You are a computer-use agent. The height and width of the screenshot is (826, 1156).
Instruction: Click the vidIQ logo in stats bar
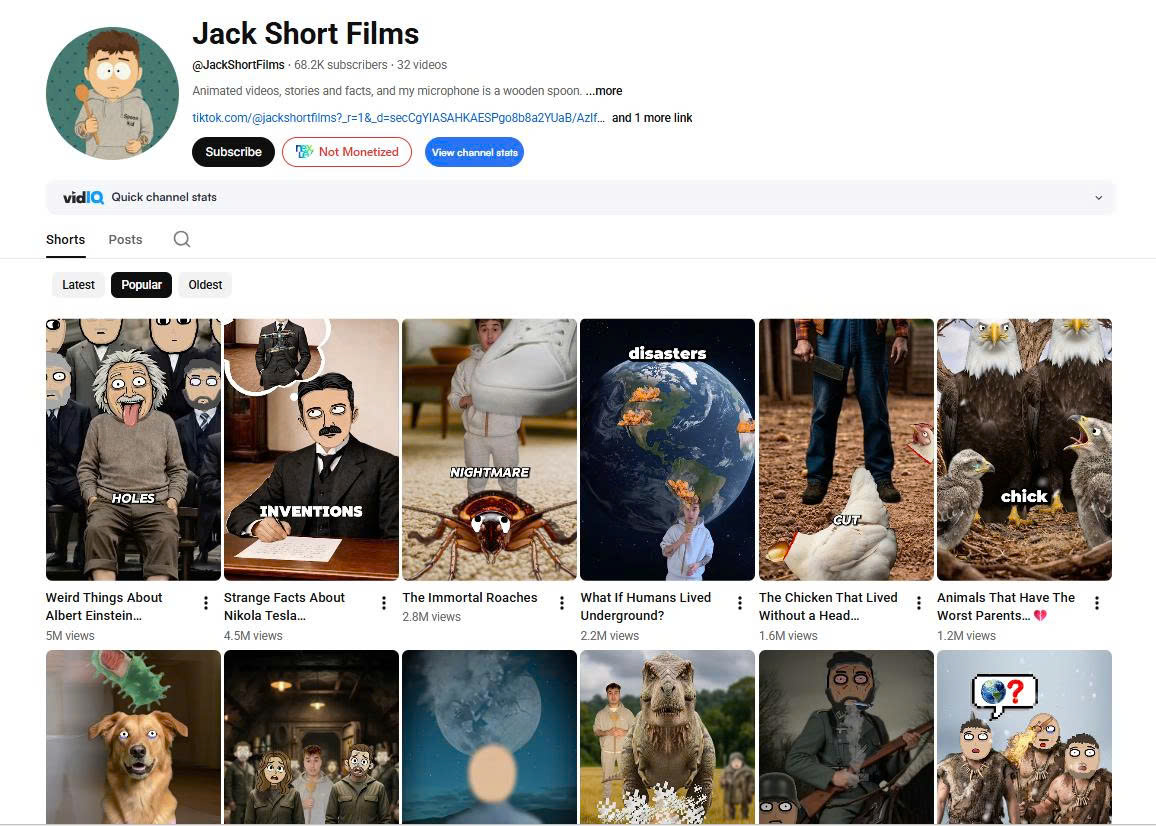pyautogui.click(x=83, y=197)
